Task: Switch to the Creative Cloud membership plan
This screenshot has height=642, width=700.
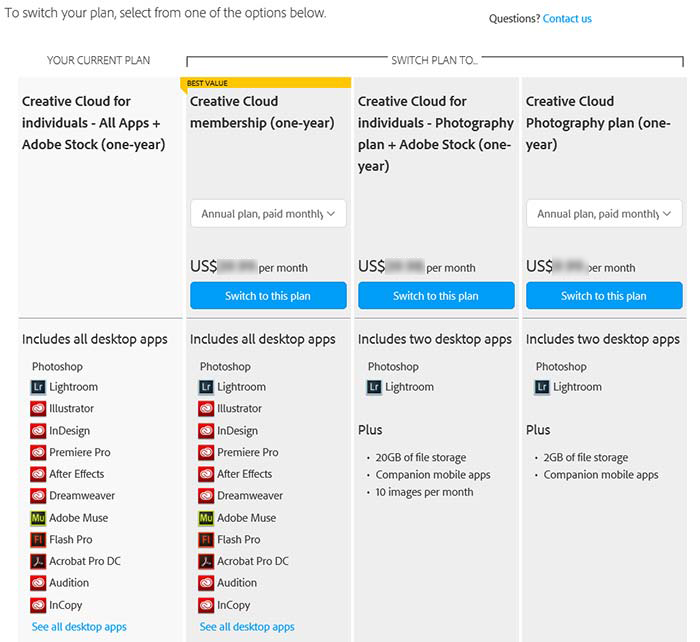Action: click(268, 296)
